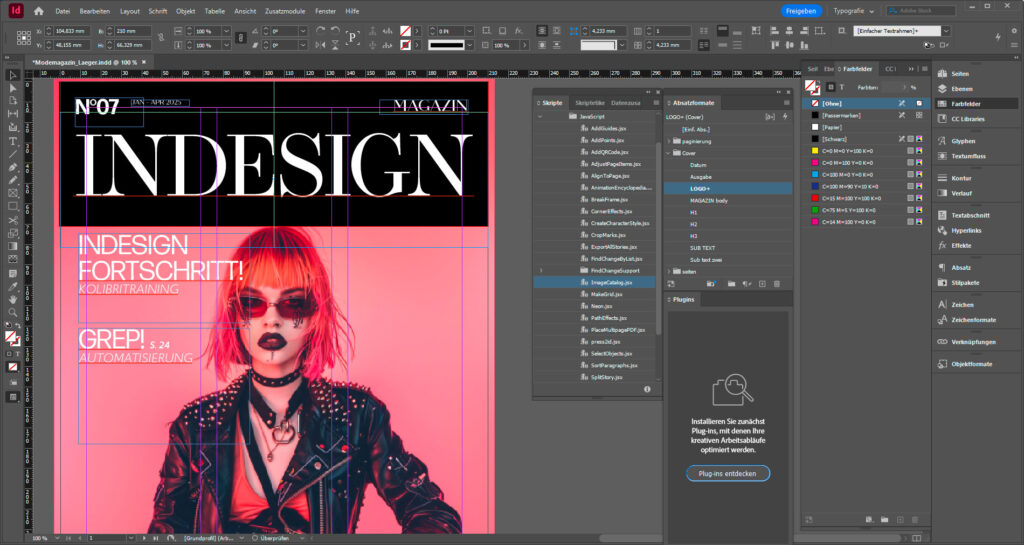
Task: Create new paragraph style icon
Action: click(761, 284)
